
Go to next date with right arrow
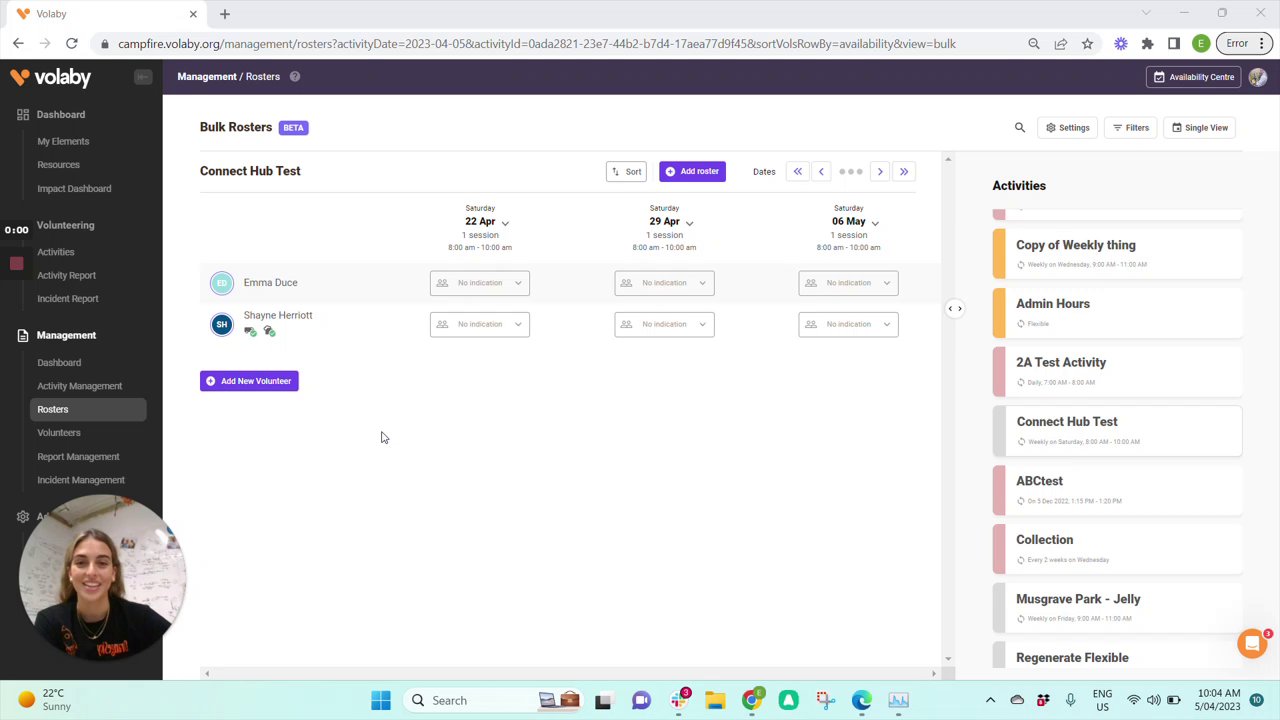[880, 171]
